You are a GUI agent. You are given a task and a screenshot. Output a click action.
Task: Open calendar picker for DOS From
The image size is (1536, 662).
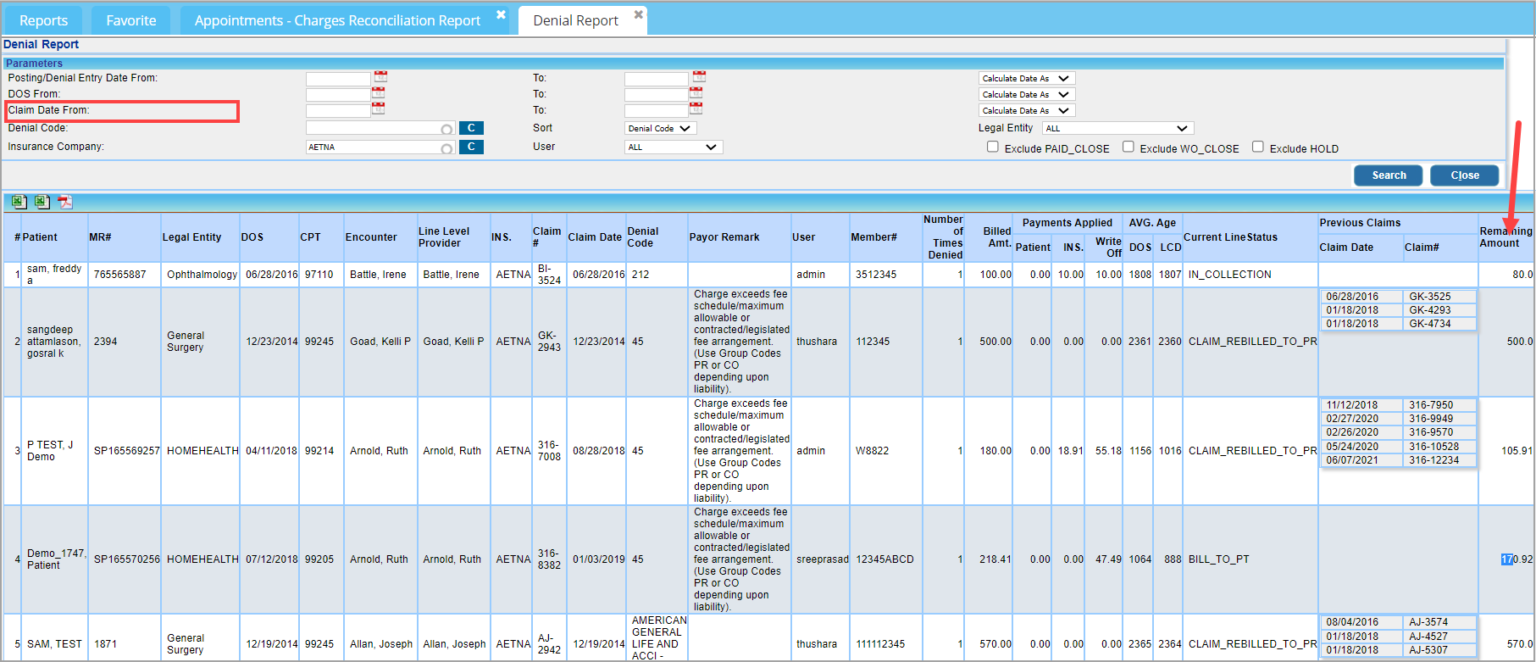378,93
